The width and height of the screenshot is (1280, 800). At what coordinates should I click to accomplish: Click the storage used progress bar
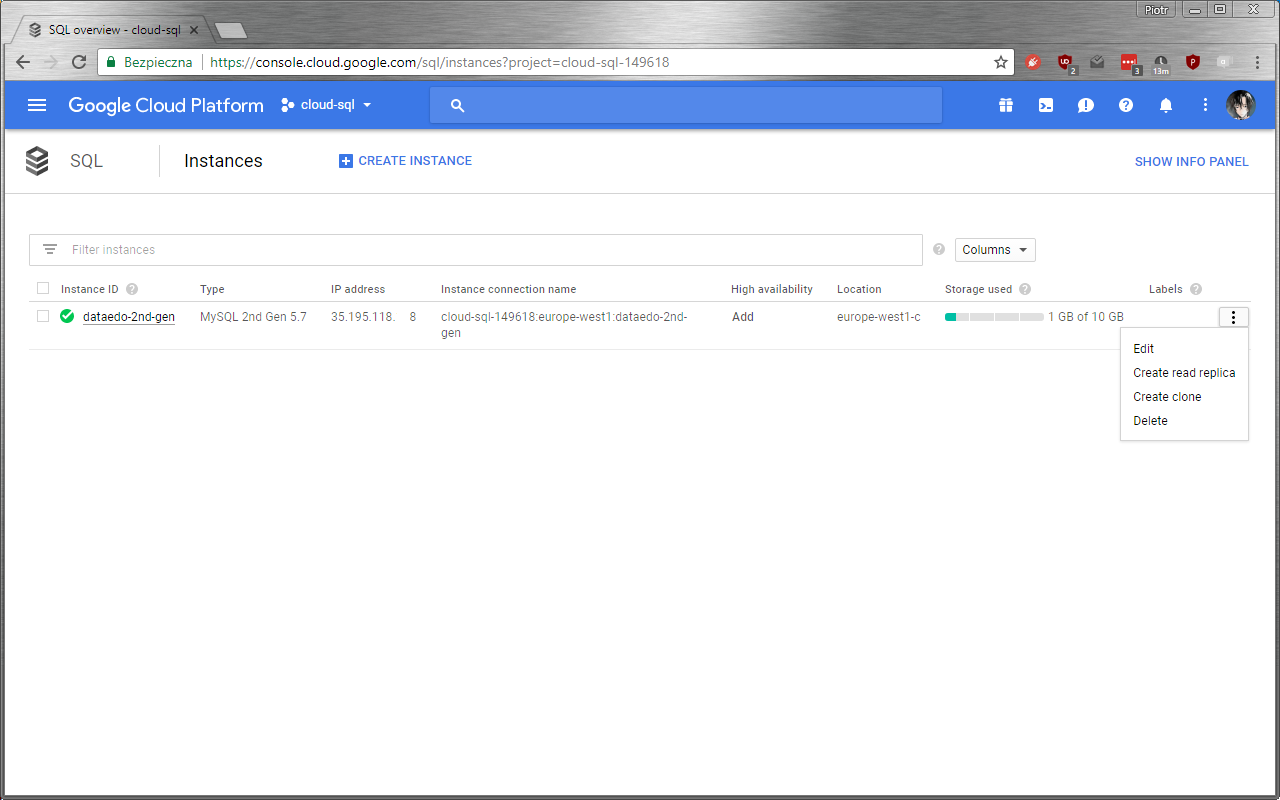coord(994,317)
